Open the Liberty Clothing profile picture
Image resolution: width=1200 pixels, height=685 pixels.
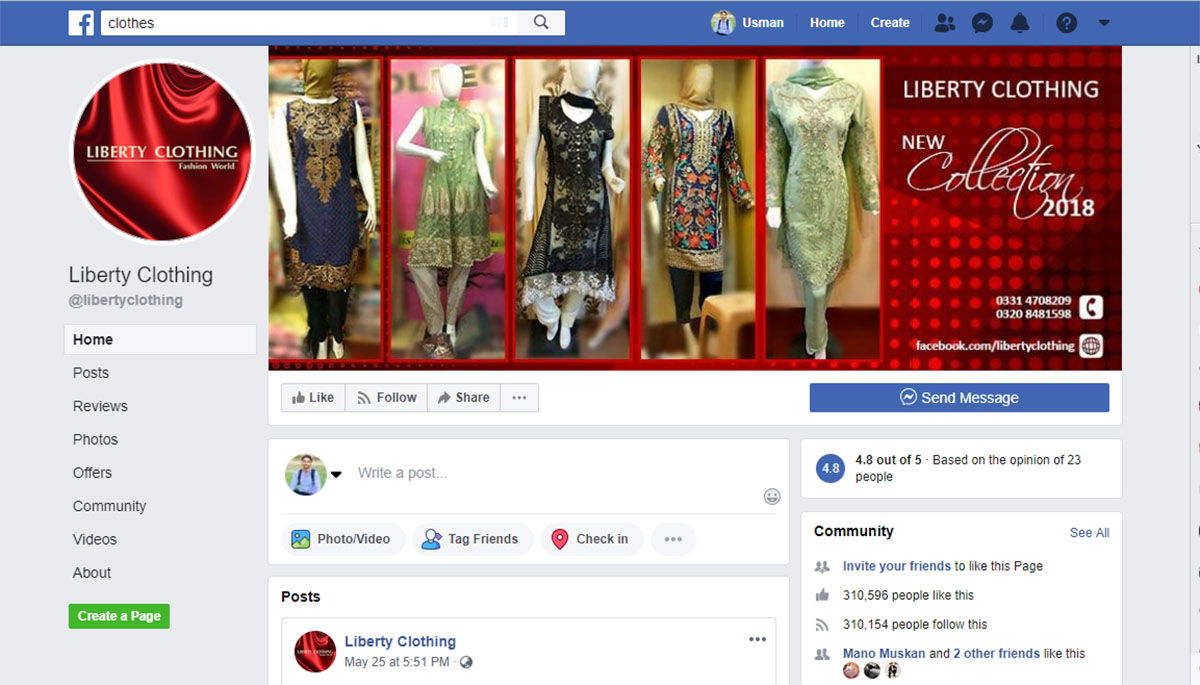pos(162,151)
